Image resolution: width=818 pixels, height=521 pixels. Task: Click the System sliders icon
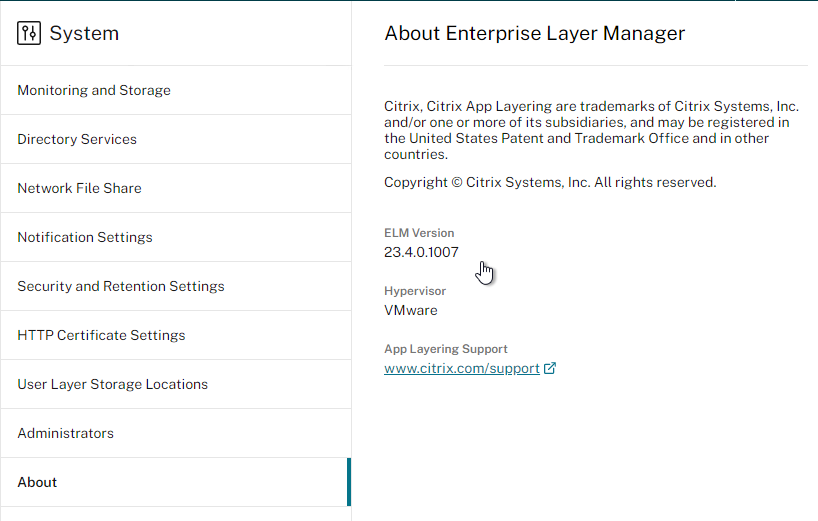coord(29,33)
